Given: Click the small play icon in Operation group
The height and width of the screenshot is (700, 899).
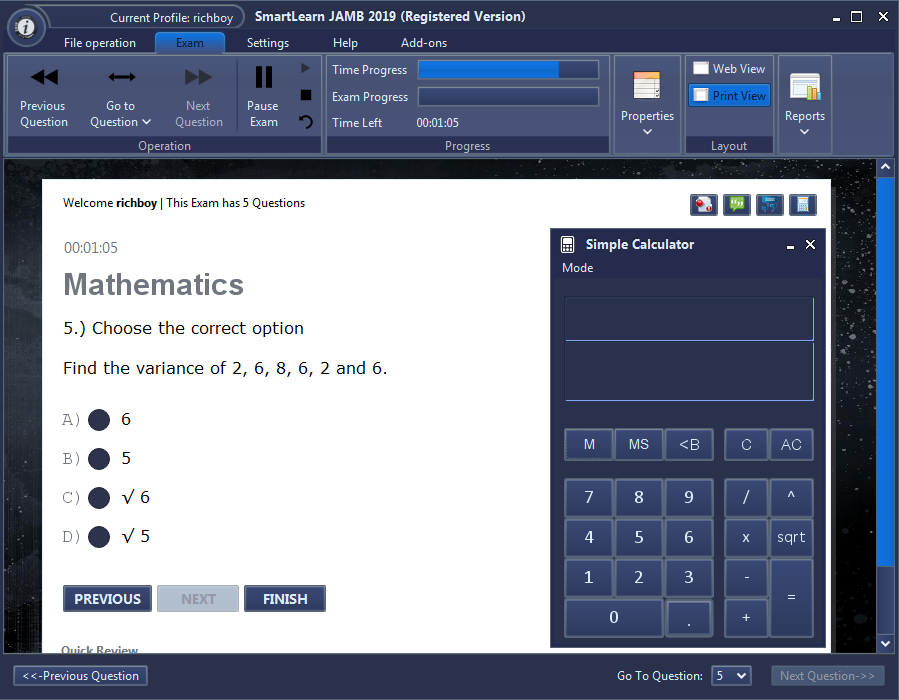Looking at the screenshot, I should [x=306, y=68].
